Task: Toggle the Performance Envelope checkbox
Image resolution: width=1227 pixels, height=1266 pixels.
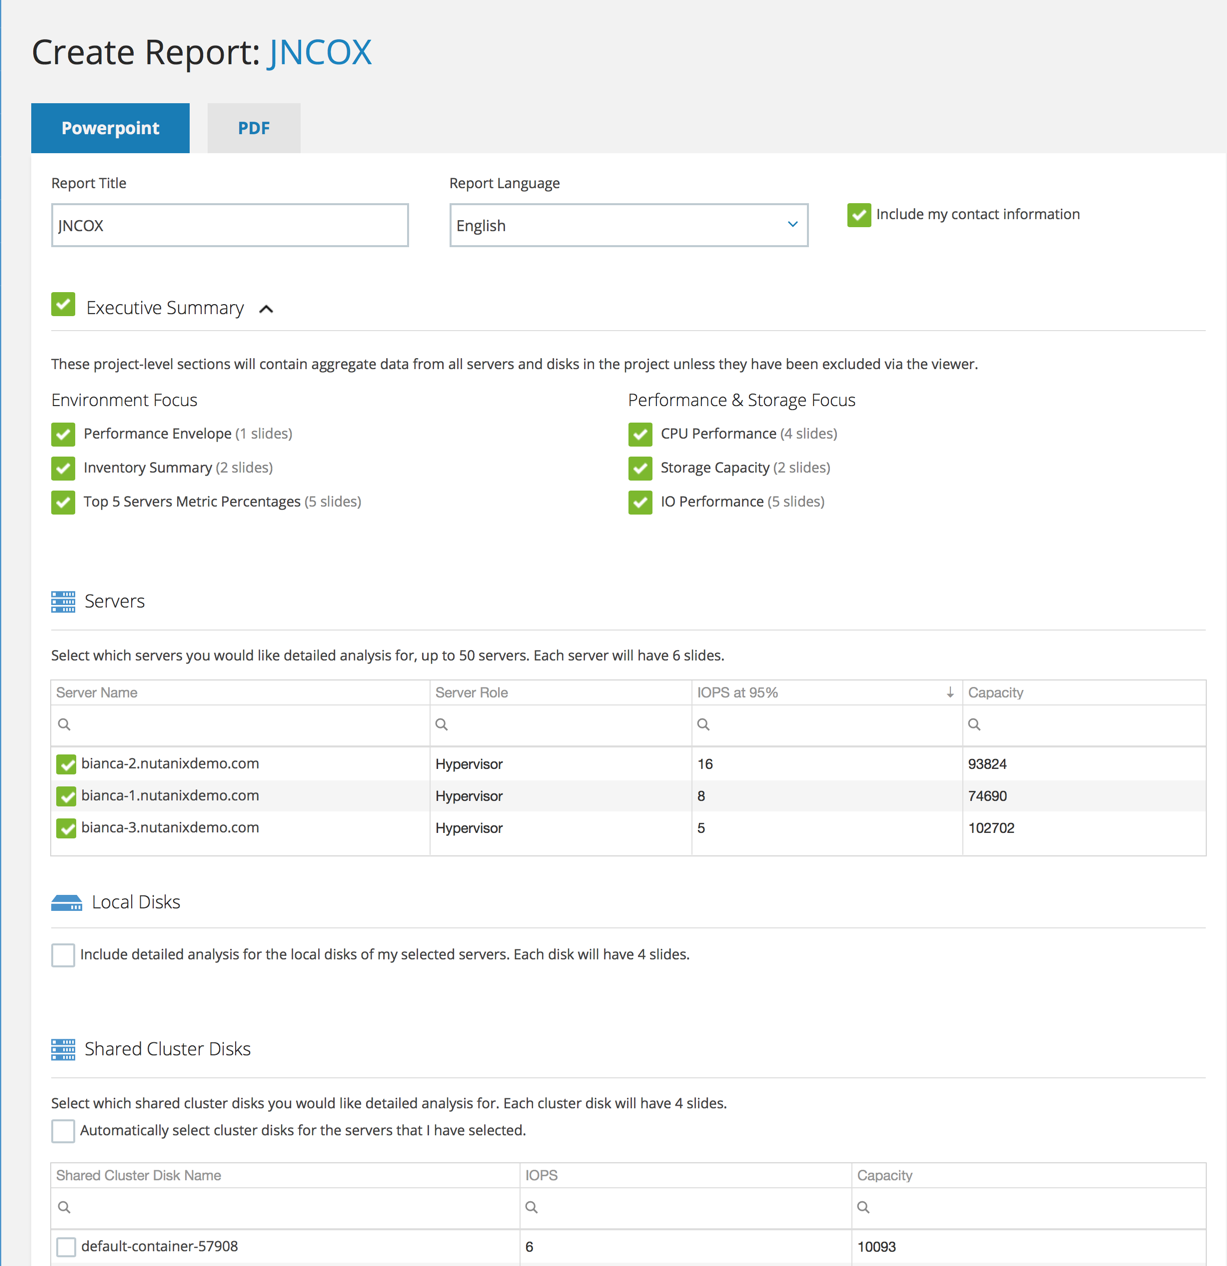Action: [63, 434]
